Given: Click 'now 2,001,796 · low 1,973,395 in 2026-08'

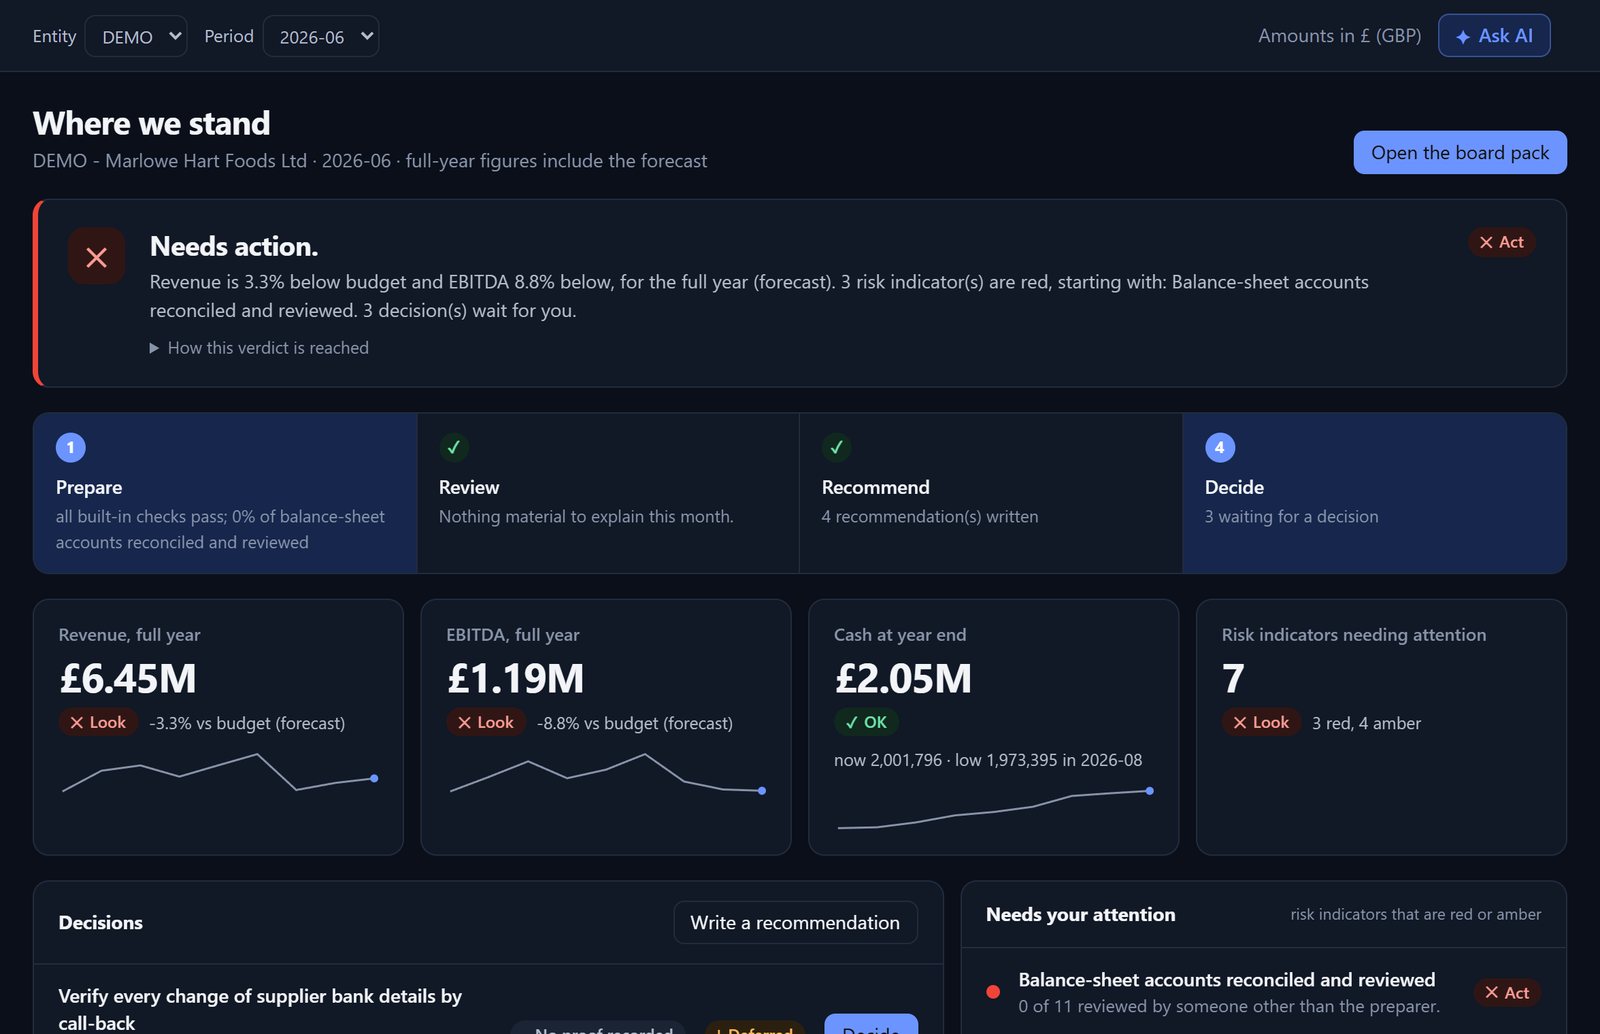Looking at the screenshot, I should click(x=988, y=760).
